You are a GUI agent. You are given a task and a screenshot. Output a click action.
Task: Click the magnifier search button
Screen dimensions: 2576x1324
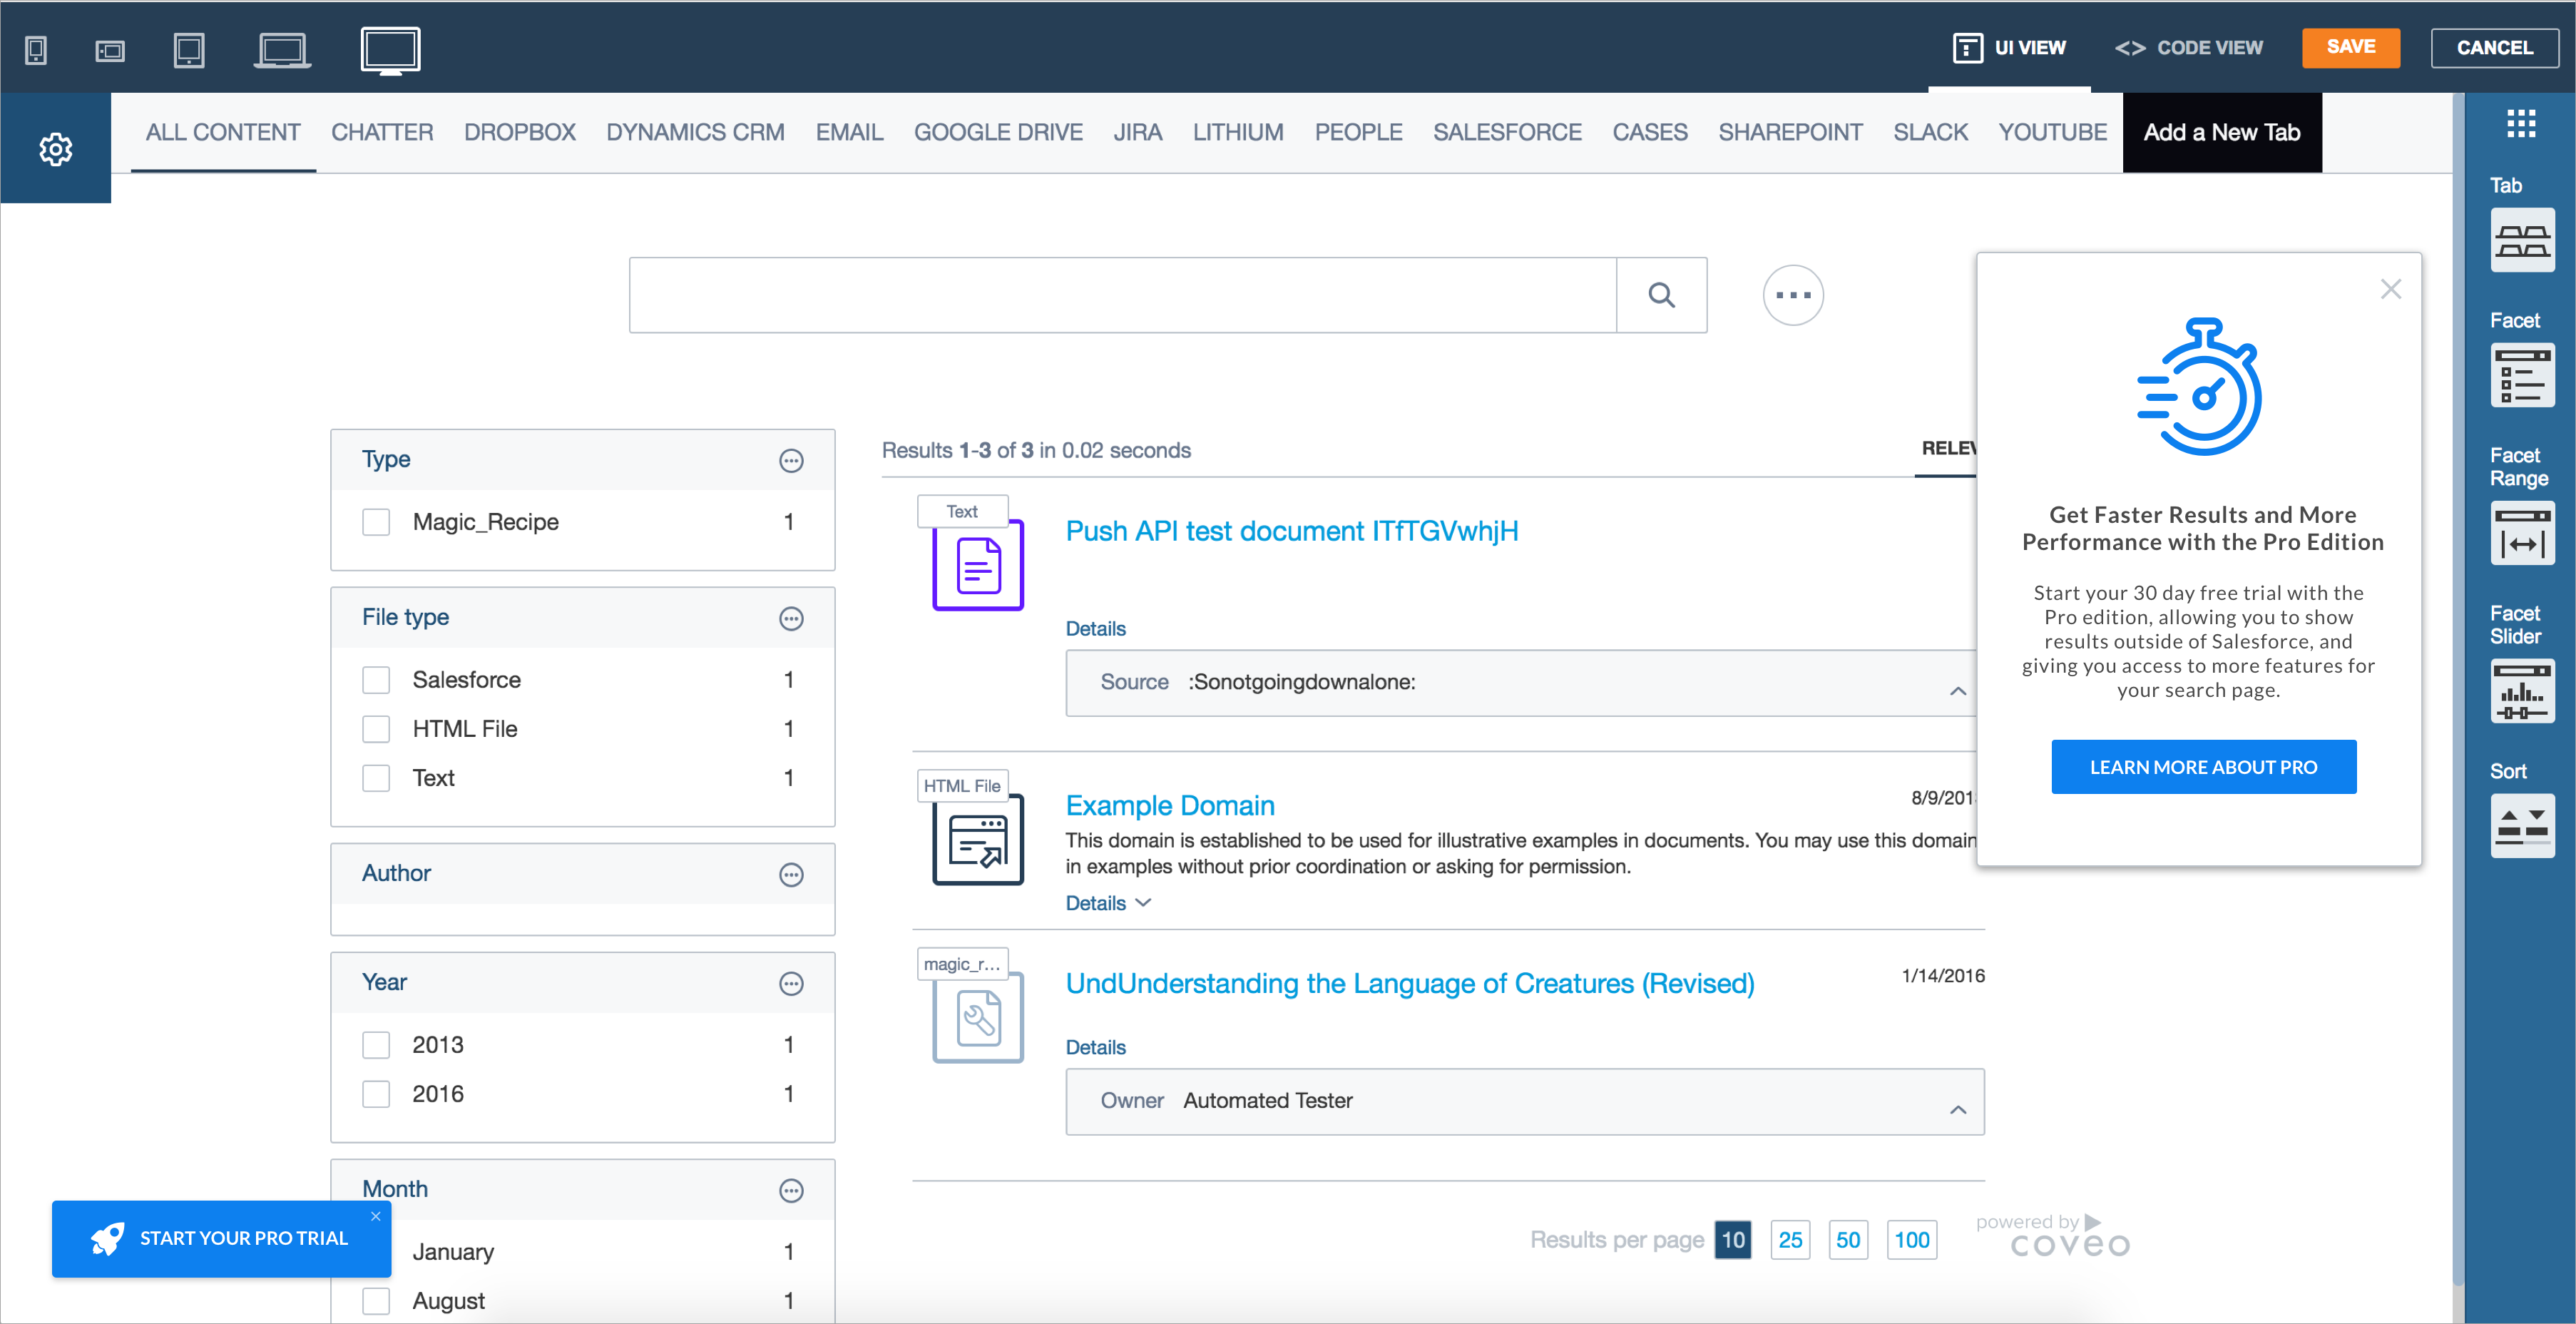click(1661, 295)
